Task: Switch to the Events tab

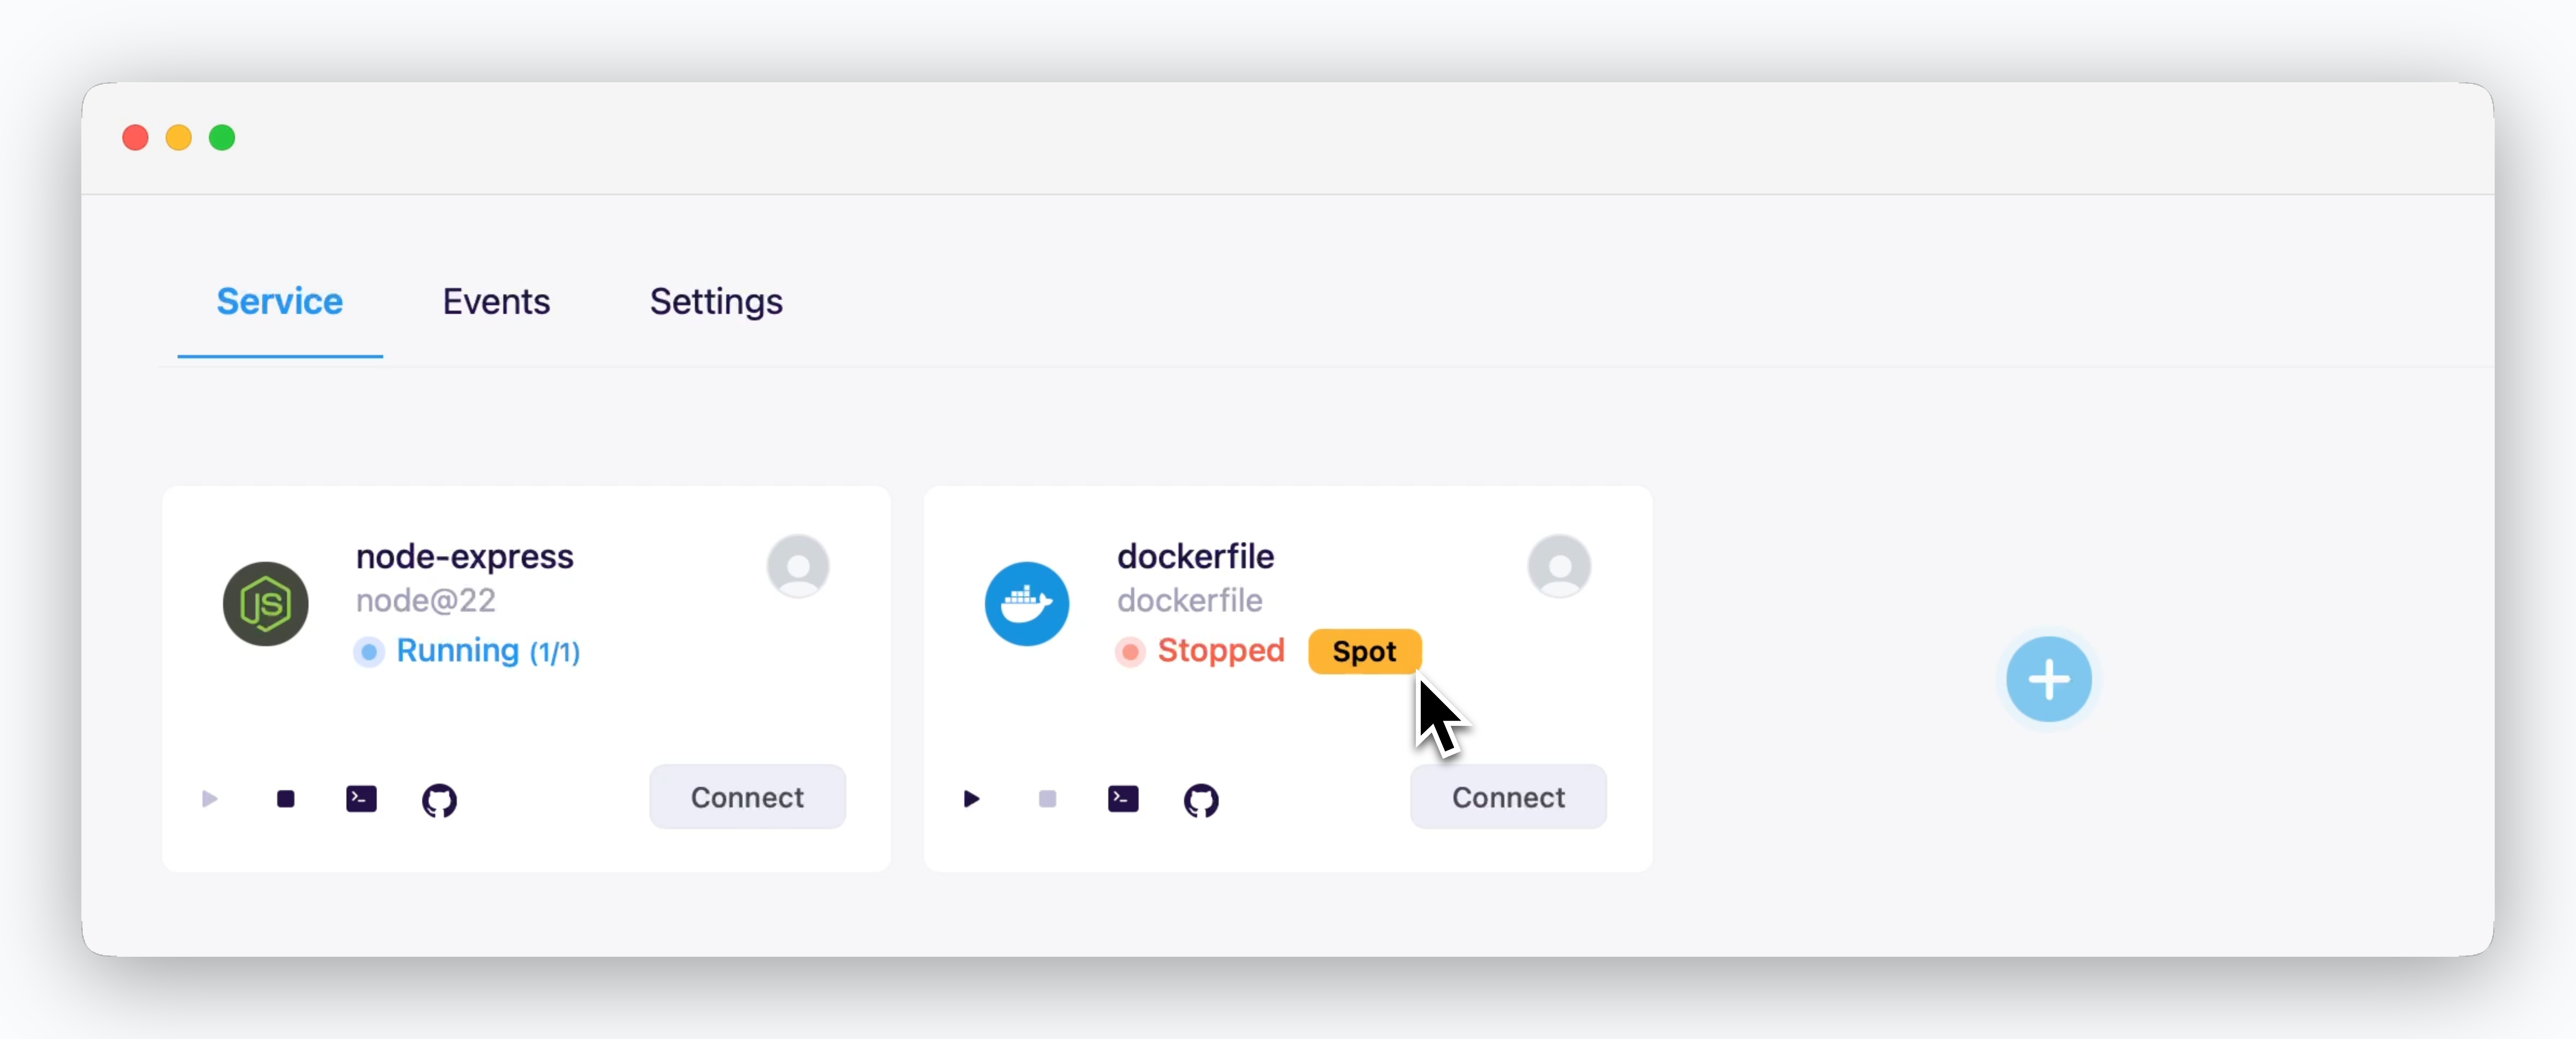Action: coord(496,301)
